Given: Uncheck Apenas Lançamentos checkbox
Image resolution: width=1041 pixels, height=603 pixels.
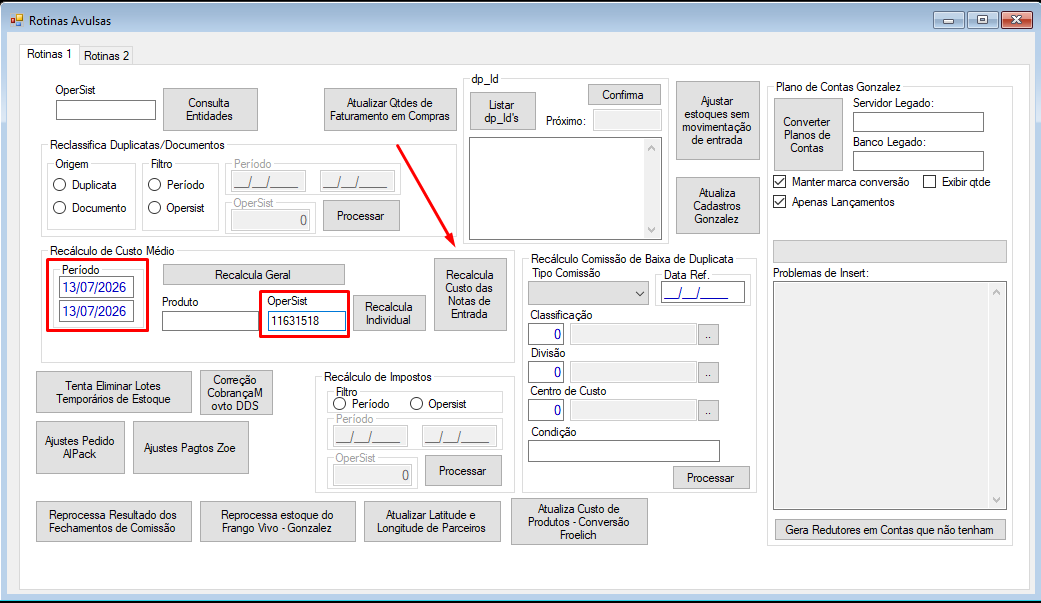Looking at the screenshot, I should coord(780,201).
